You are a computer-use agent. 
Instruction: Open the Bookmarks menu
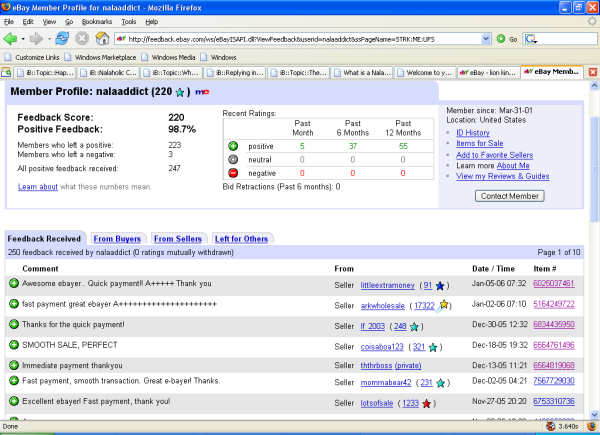click(97, 22)
